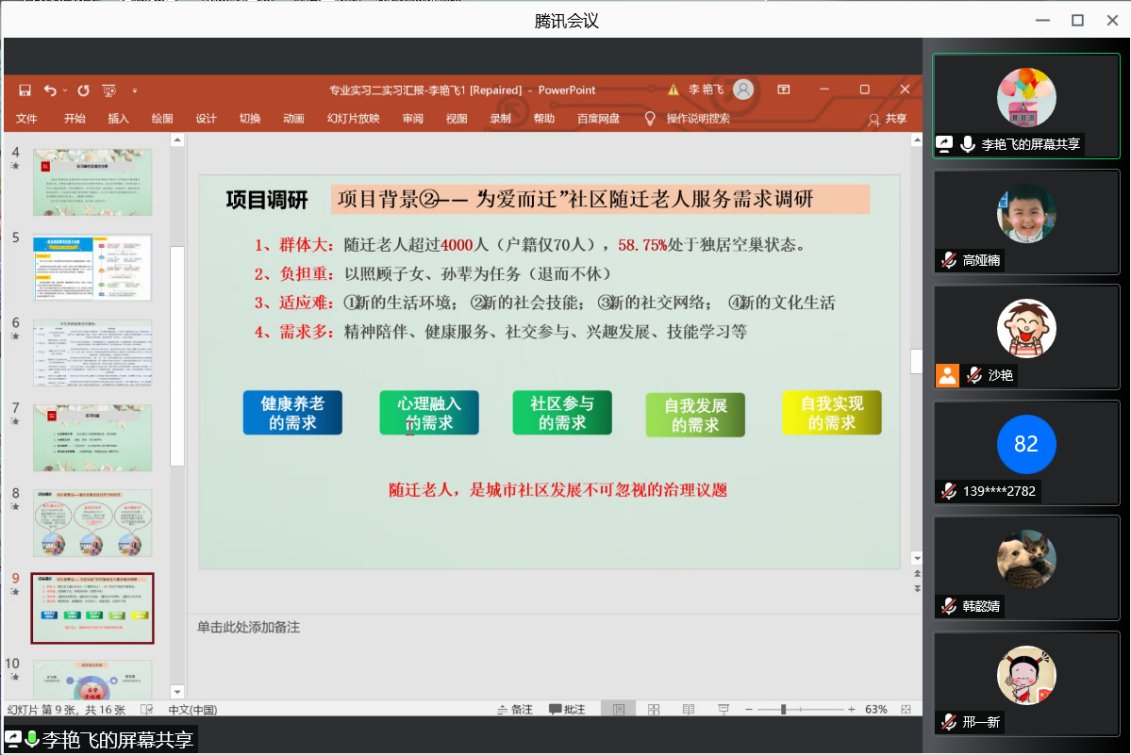Click 中文(中国) language indicator
Image resolution: width=1131 pixels, height=755 pixels.
point(193,710)
